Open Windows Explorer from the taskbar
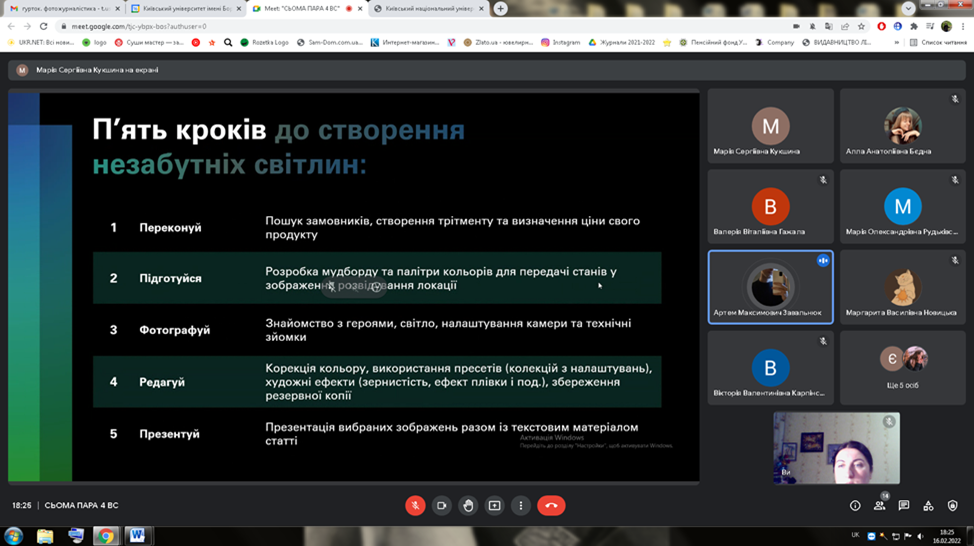 (x=45, y=536)
